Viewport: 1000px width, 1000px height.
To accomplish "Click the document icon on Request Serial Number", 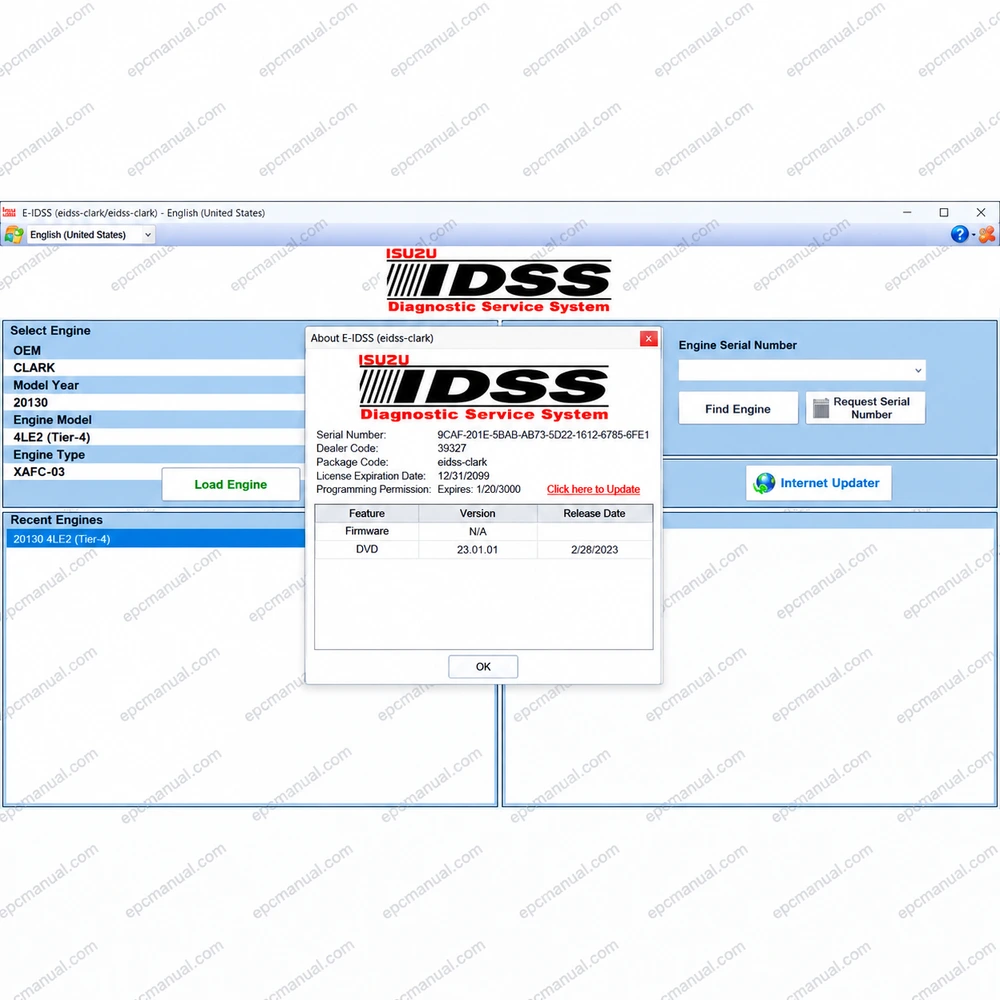I will point(821,408).
